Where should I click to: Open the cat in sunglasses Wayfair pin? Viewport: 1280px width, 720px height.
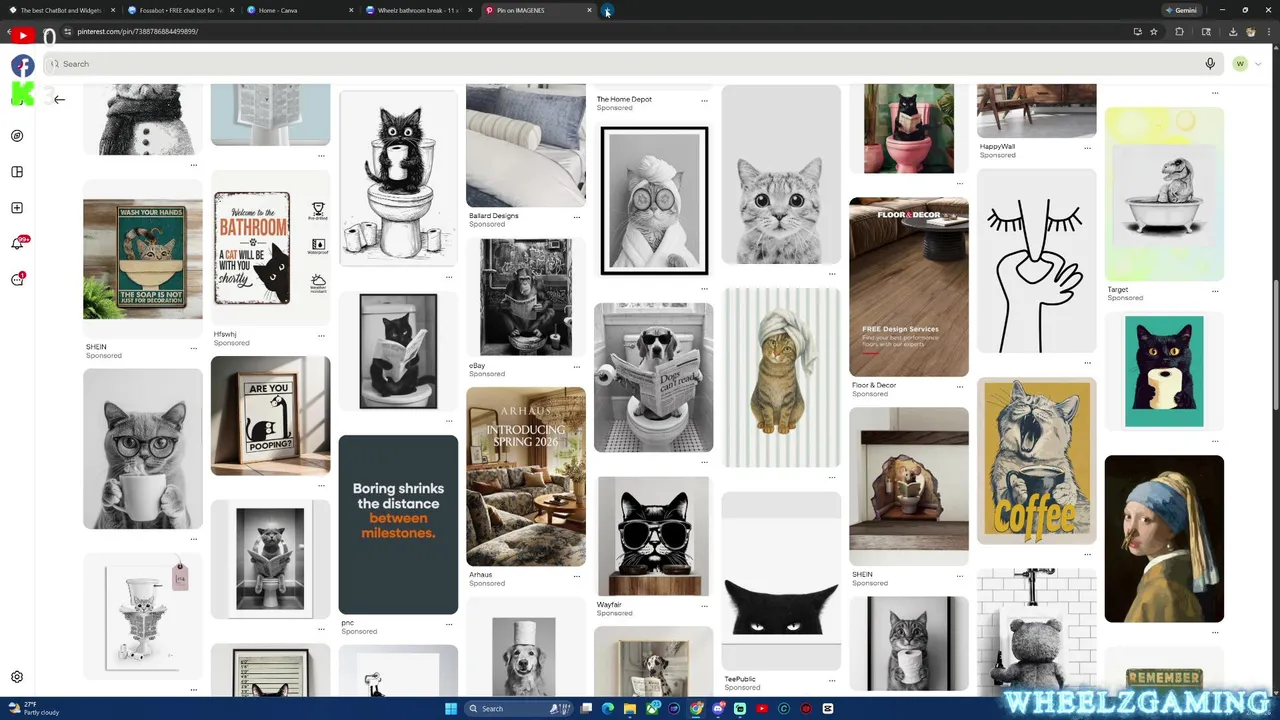tap(653, 536)
